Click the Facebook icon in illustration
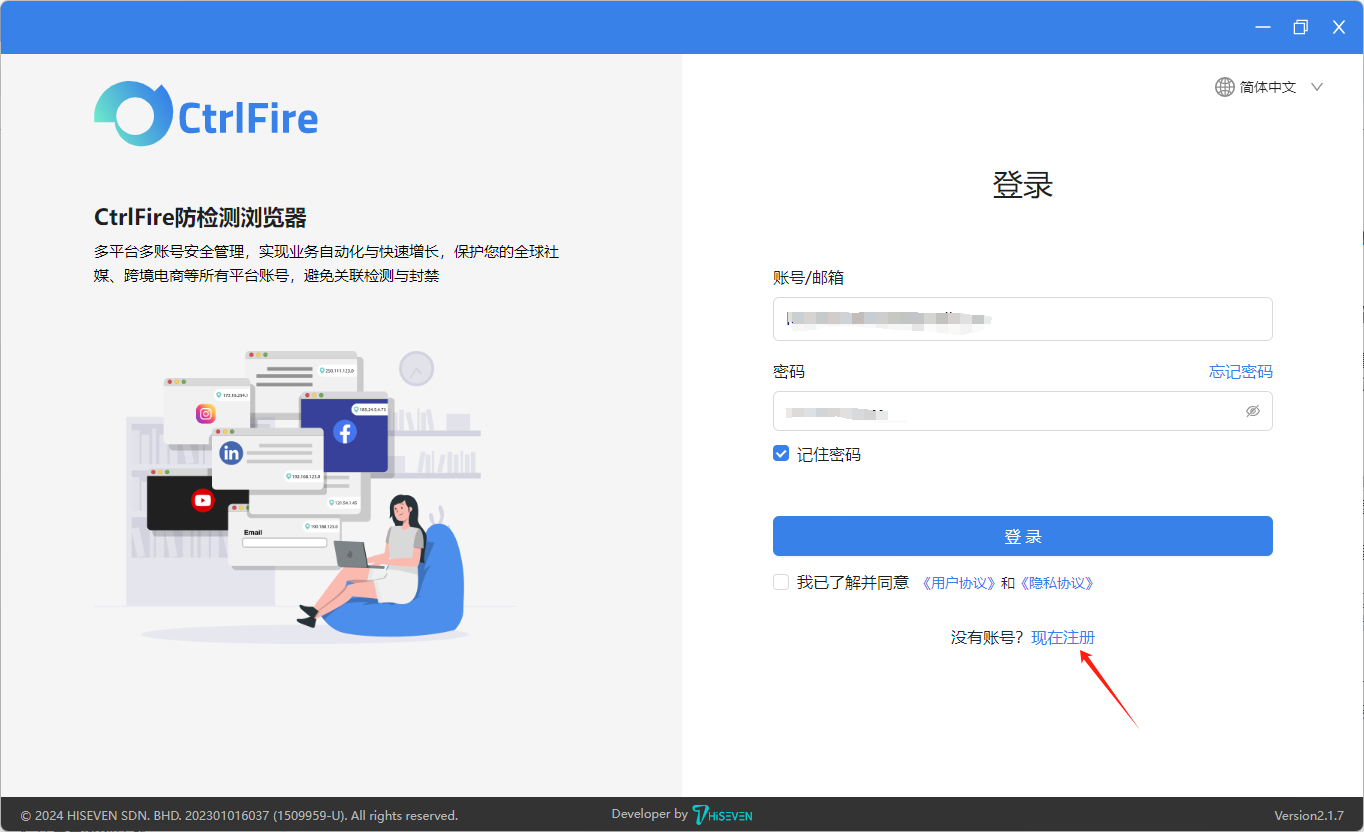Viewport: 1364px width, 832px height. pos(345,432)
